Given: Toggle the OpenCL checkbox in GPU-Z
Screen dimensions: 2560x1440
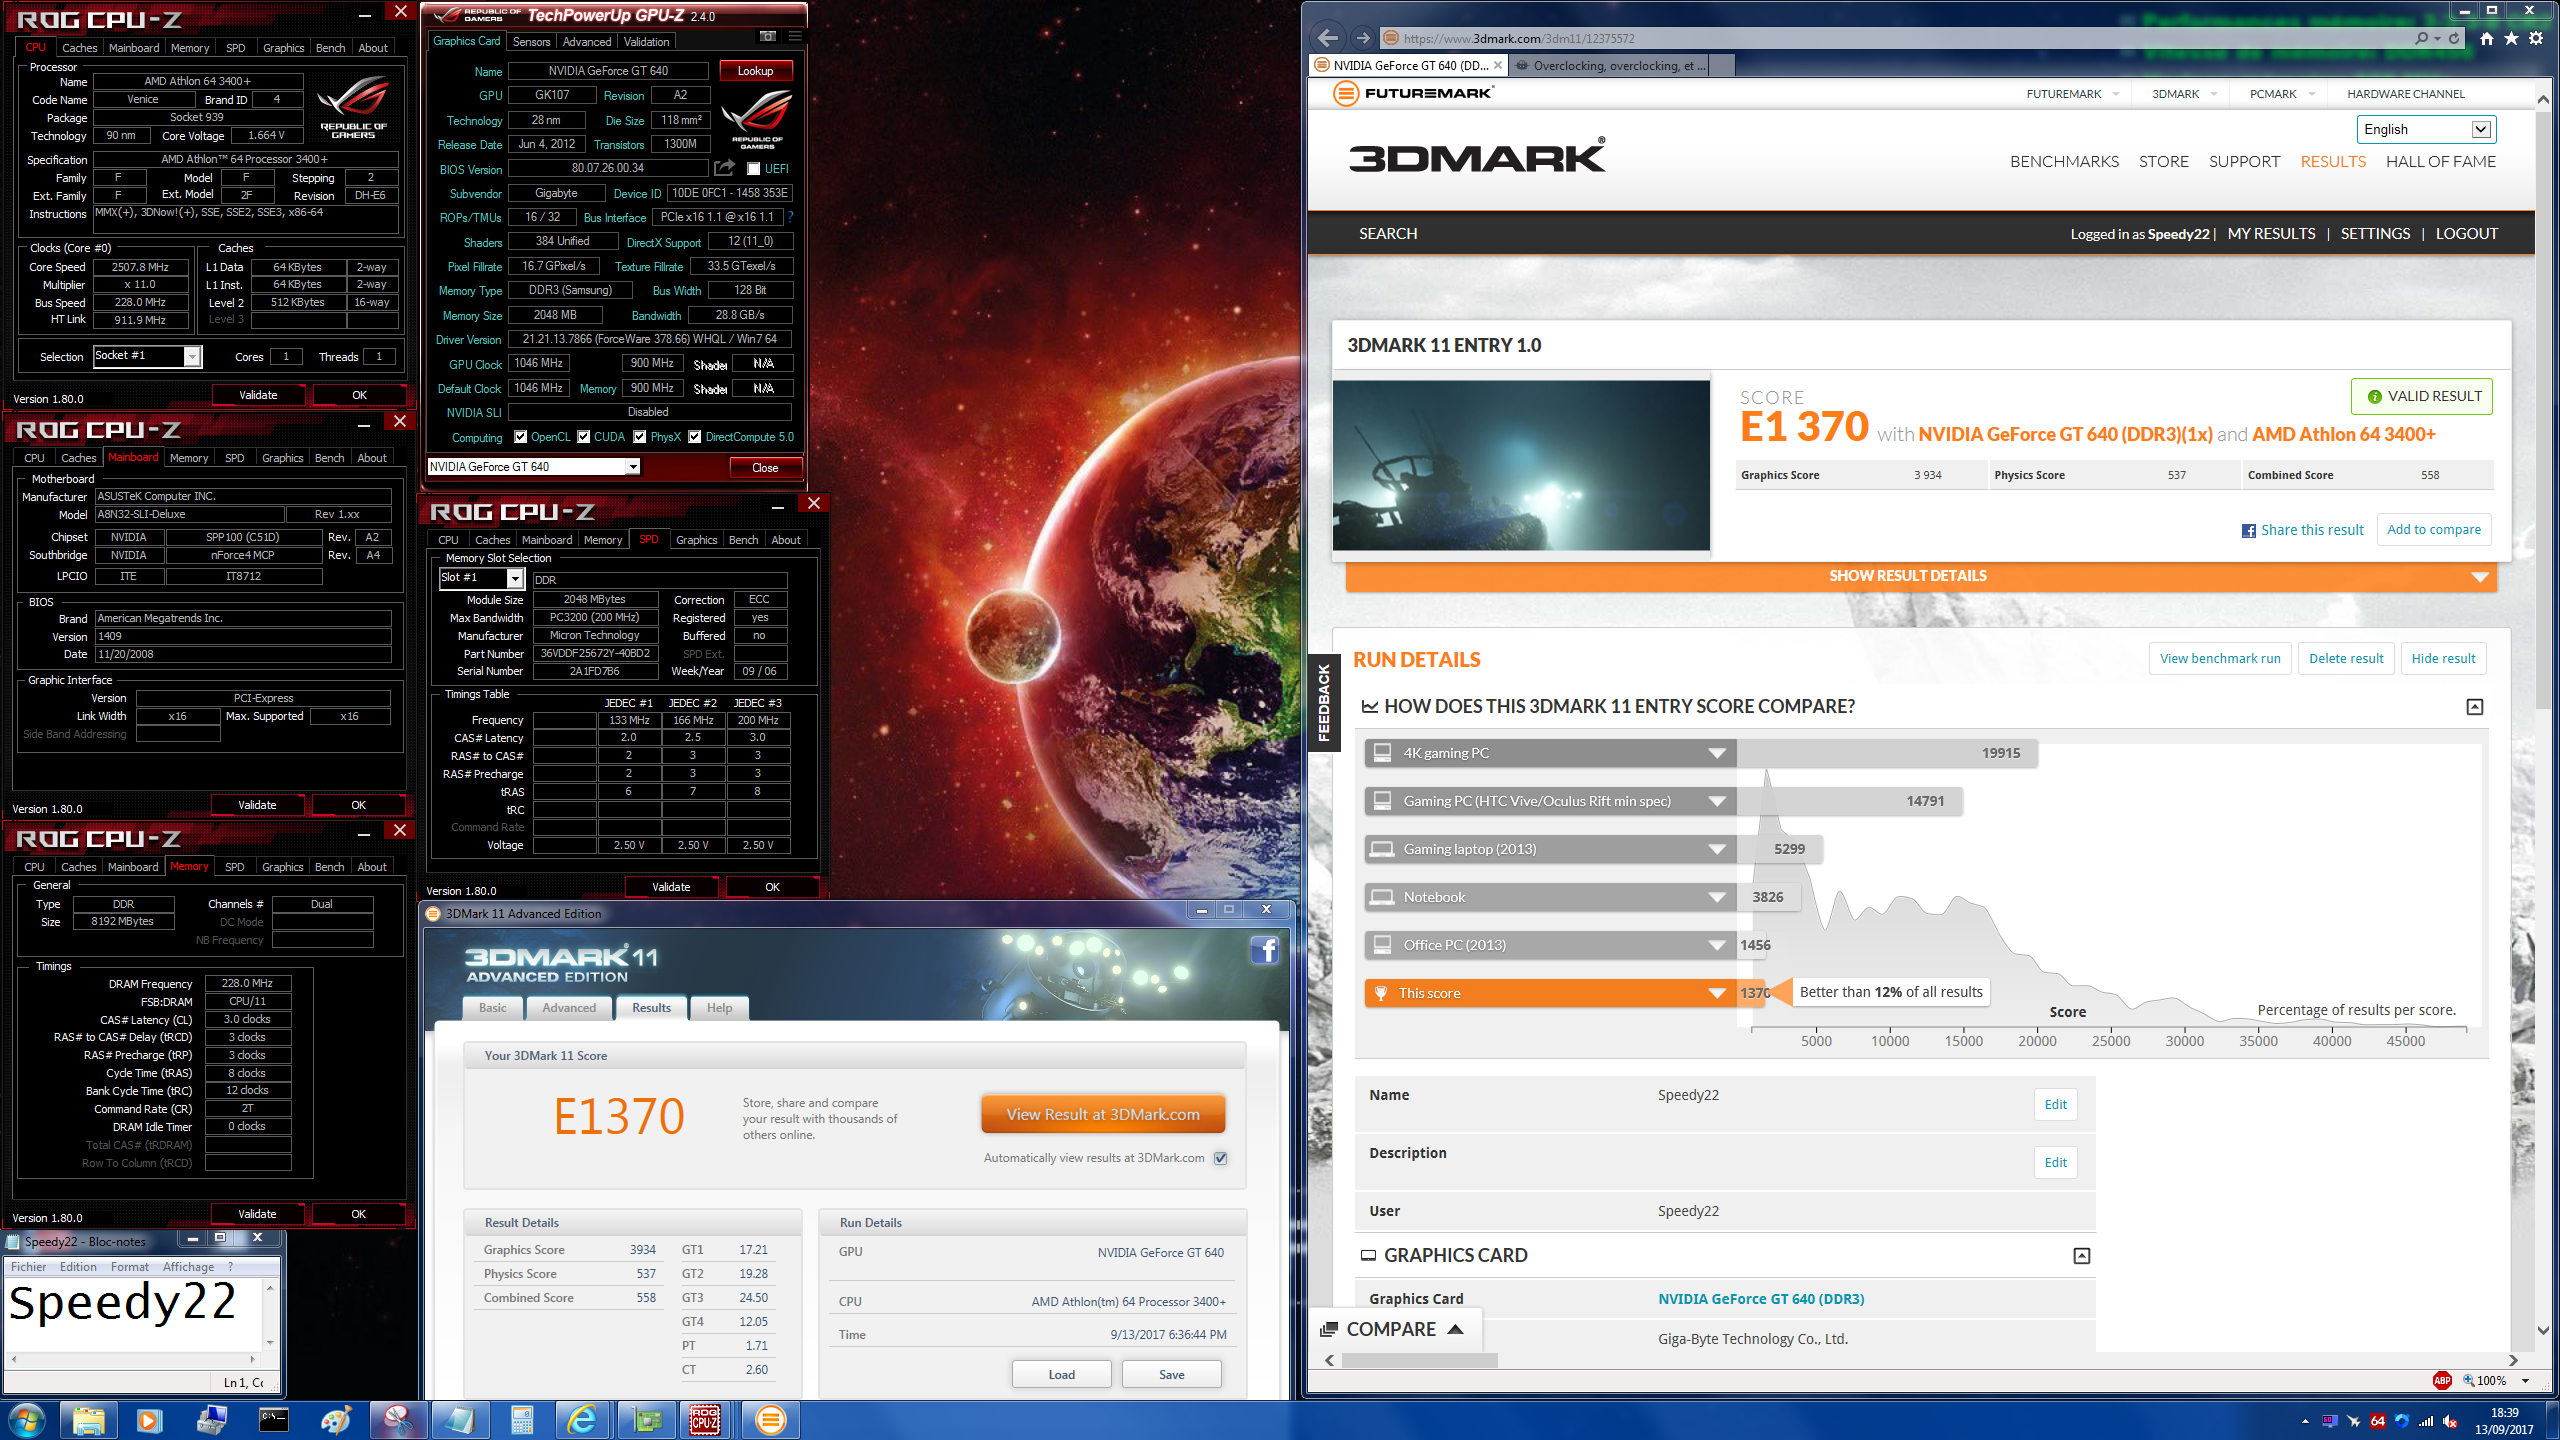Looking at the screenshot, I should 521,437.
